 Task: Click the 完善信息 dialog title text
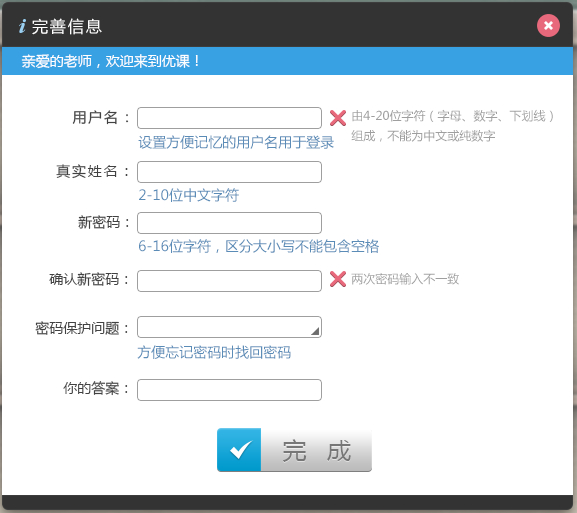click(67, 26)
